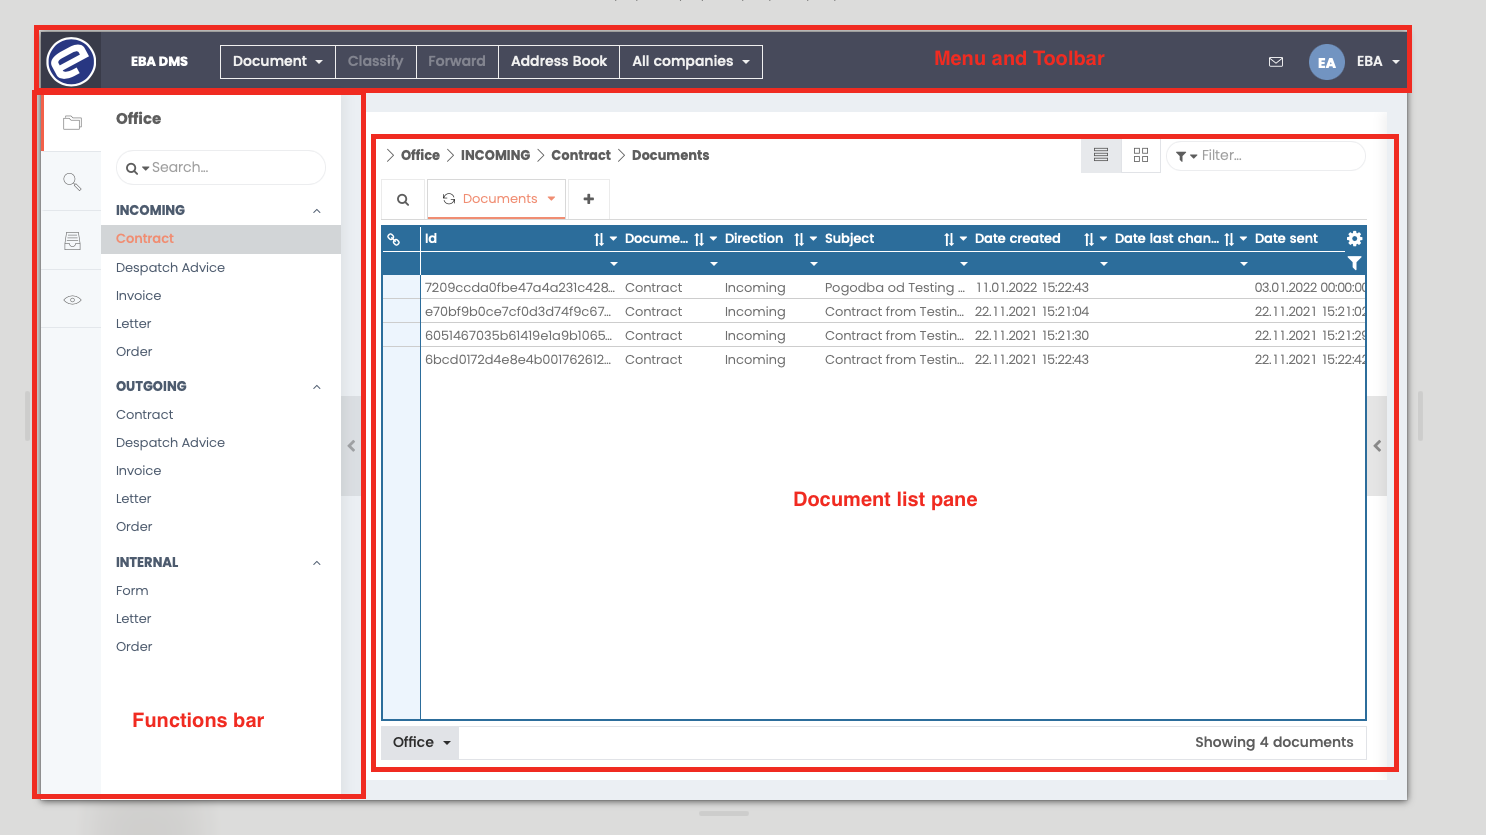Open the mail envelope notifications icon
This screenshot has height=835, width=1486.
pyautogui.click(x=1276, y=62)
